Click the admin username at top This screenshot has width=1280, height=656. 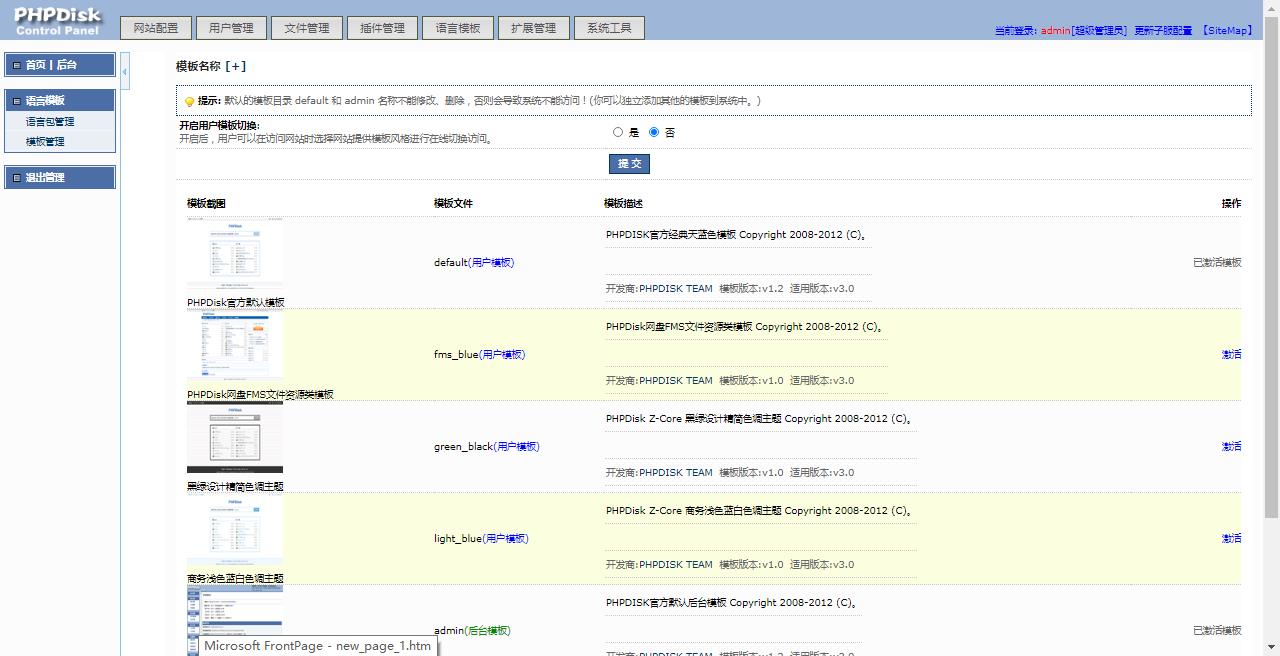click(1055, 31)
